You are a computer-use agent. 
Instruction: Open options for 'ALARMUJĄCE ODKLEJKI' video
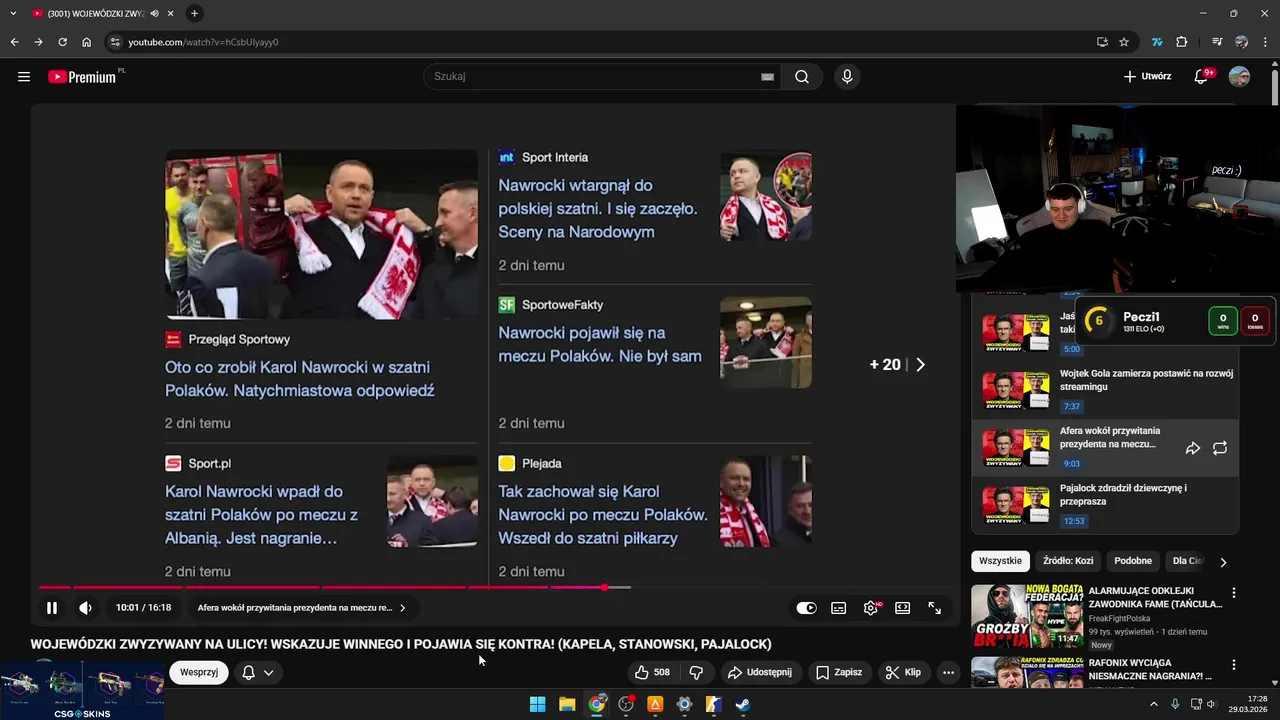(x=1233, y=593)
